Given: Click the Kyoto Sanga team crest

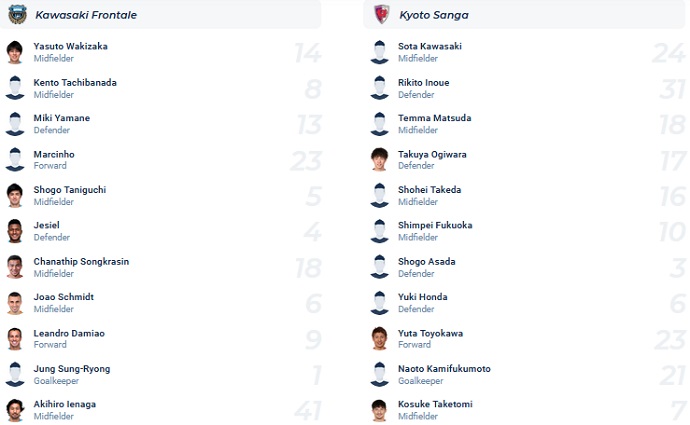Looking at the screenshot, I should pos(381,15).
